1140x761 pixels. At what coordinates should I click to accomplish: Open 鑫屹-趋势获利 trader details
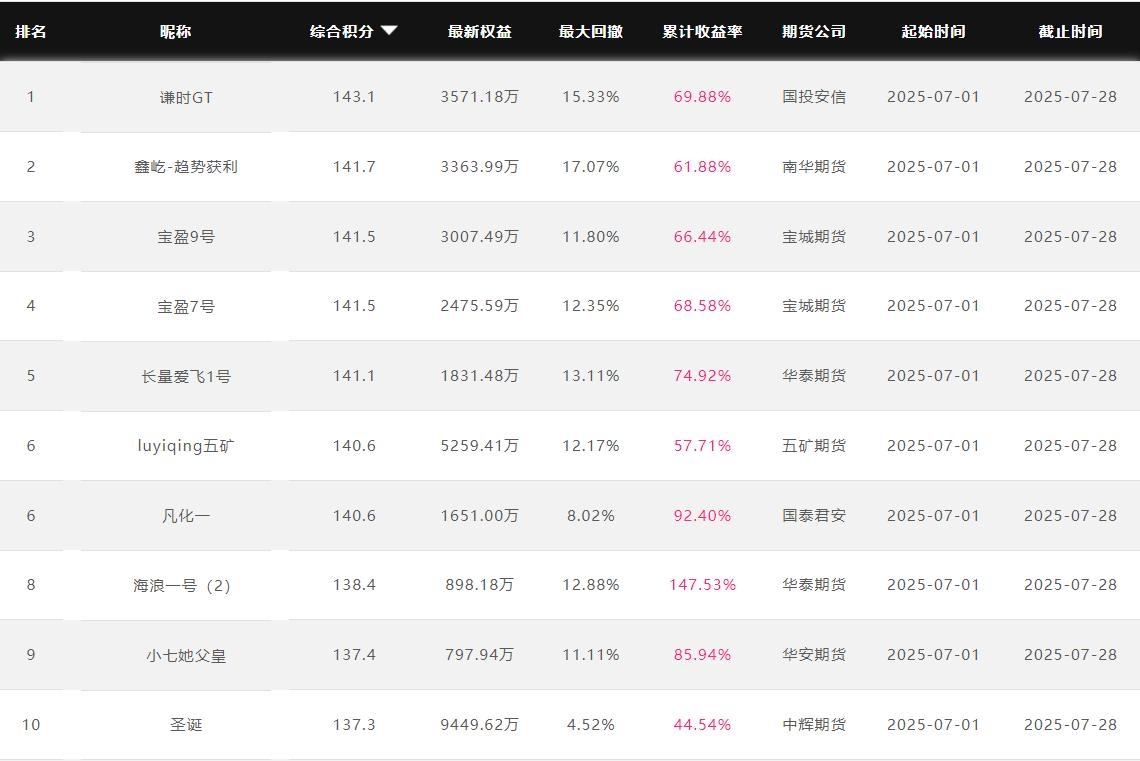click(186, 167)
